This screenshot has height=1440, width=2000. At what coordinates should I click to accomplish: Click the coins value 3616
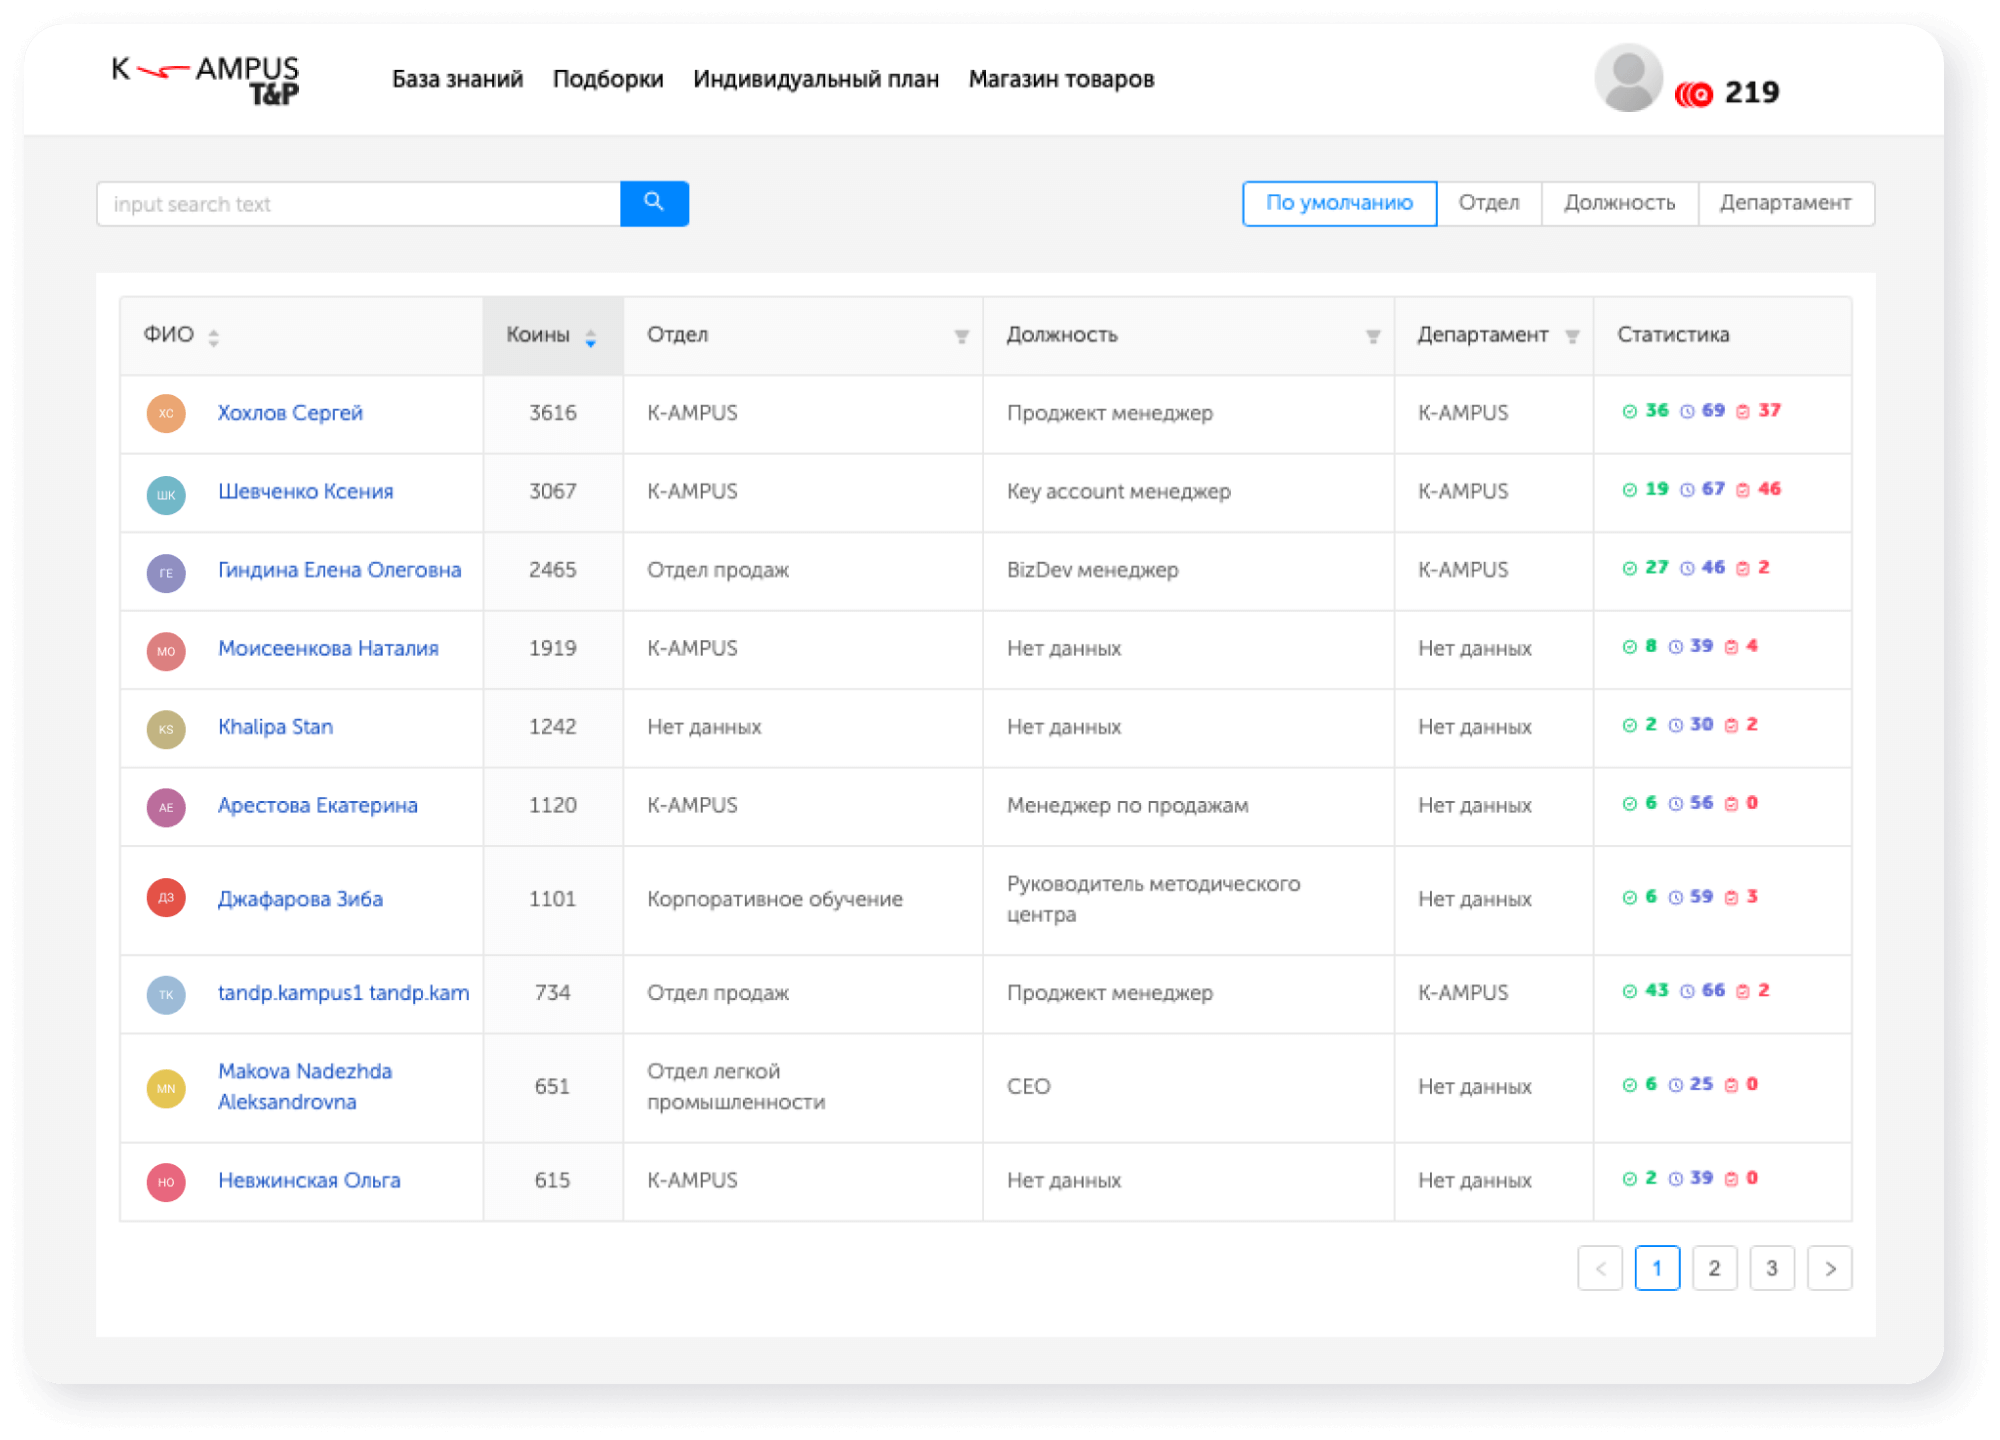(x=553, y=413)
